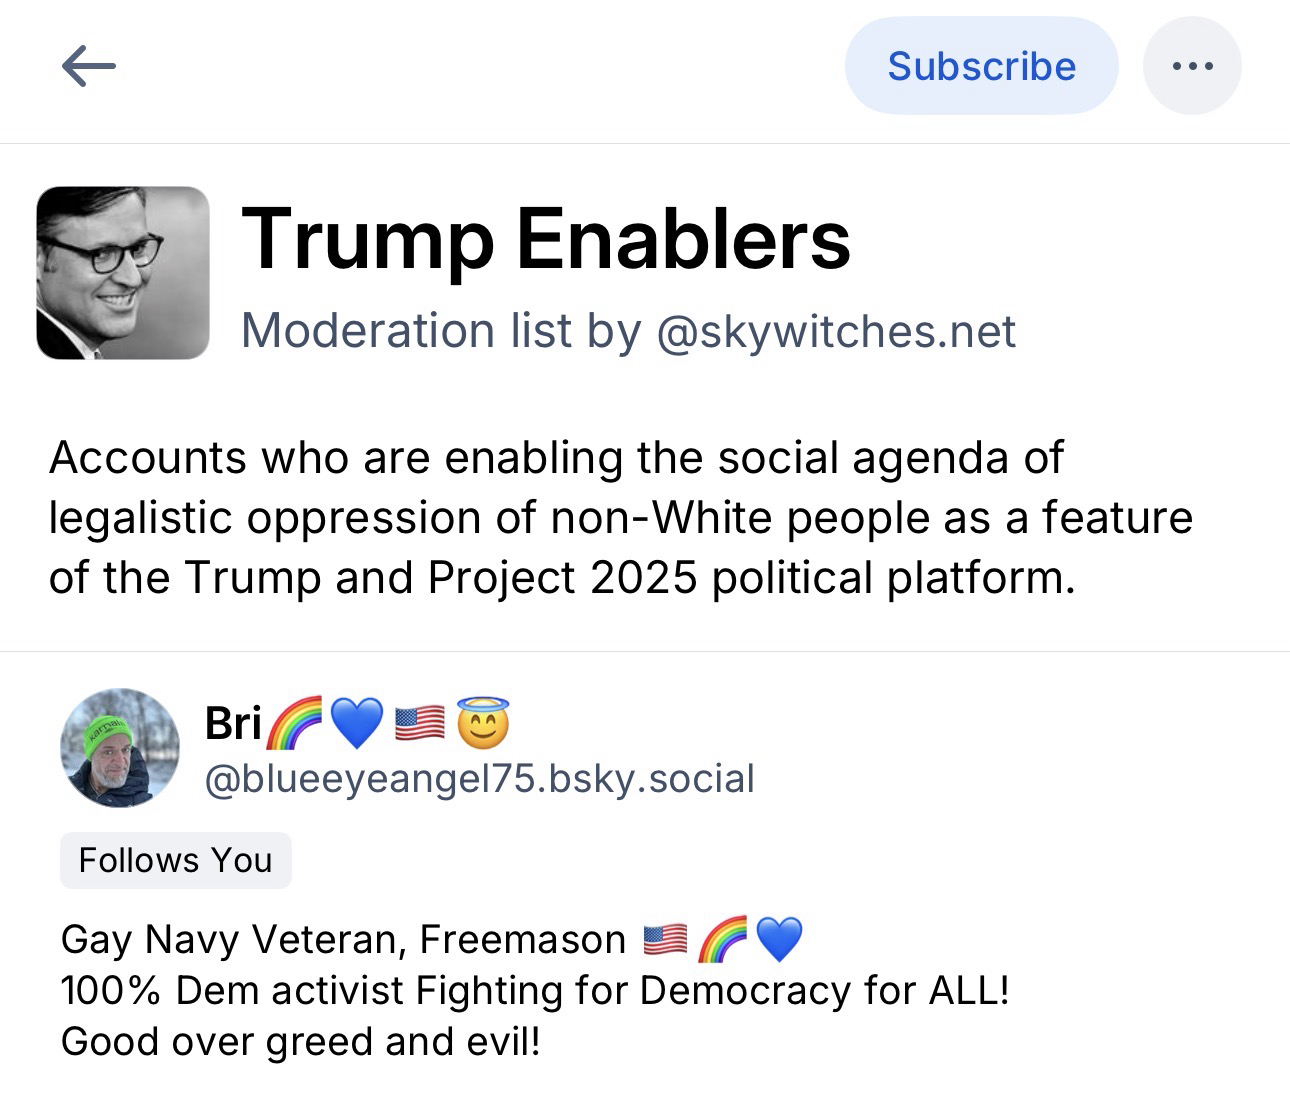
Task: Open Bri's round profile avatar
Action: (x=120, y=747)
